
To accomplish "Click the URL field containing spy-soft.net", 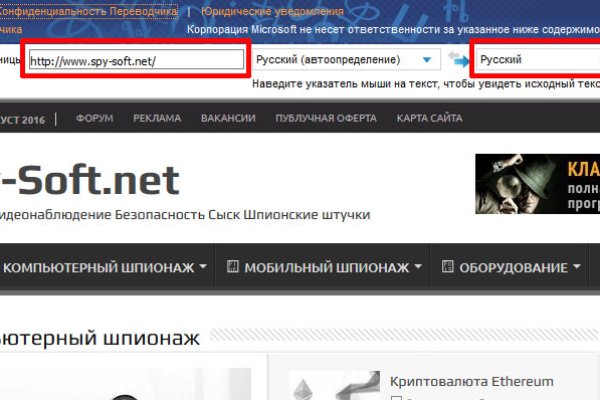I will [x=137, y=60].
